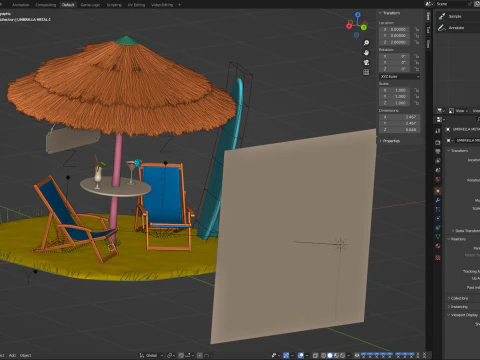Image resolution: width=480 pixels, height=360 pixels.
Task: Collapse the Viewport Display panel
Action: tap(463, 315)
